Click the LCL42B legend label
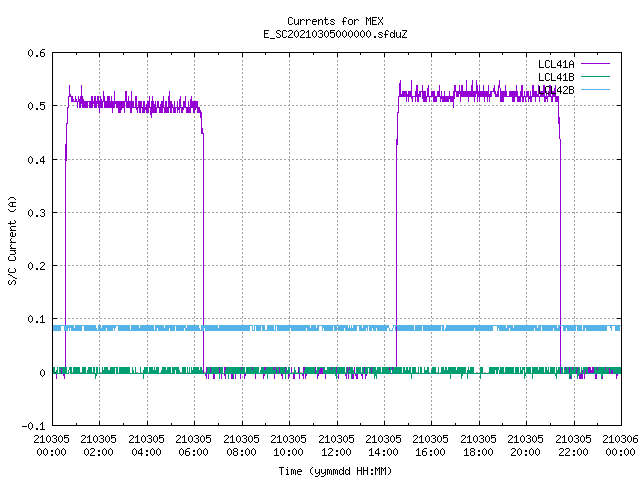Screen dimensions: 640x480 coord(556,90)
